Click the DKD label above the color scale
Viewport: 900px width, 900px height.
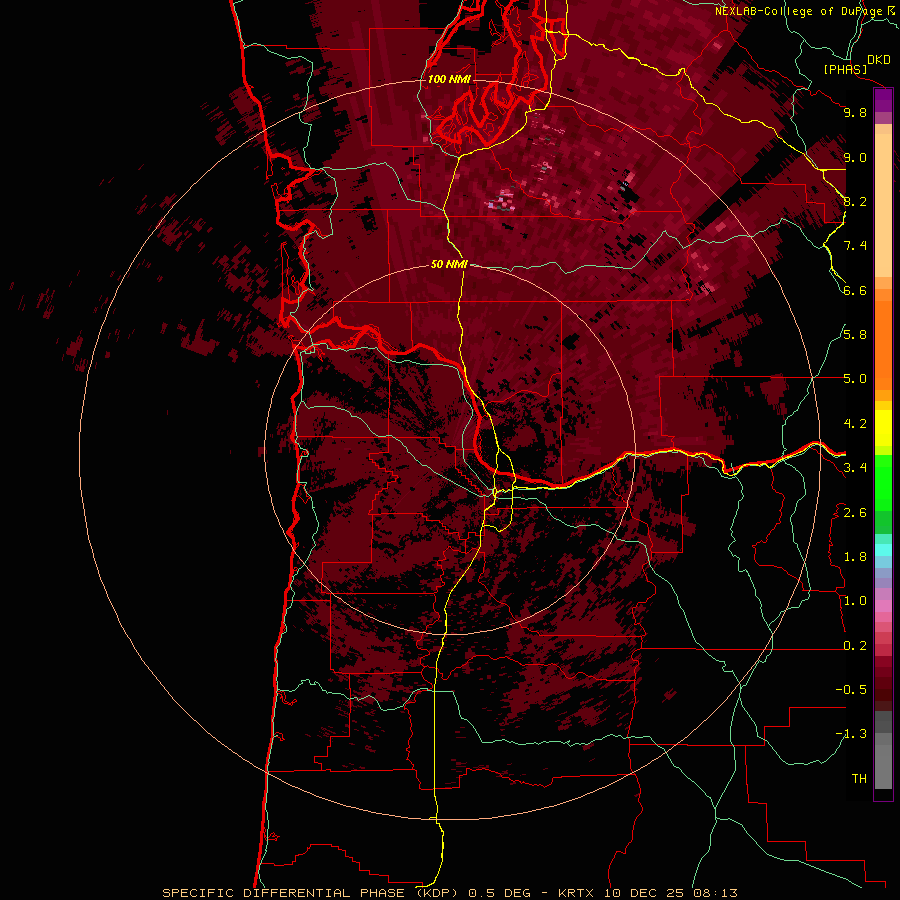[x=879, y=60]
